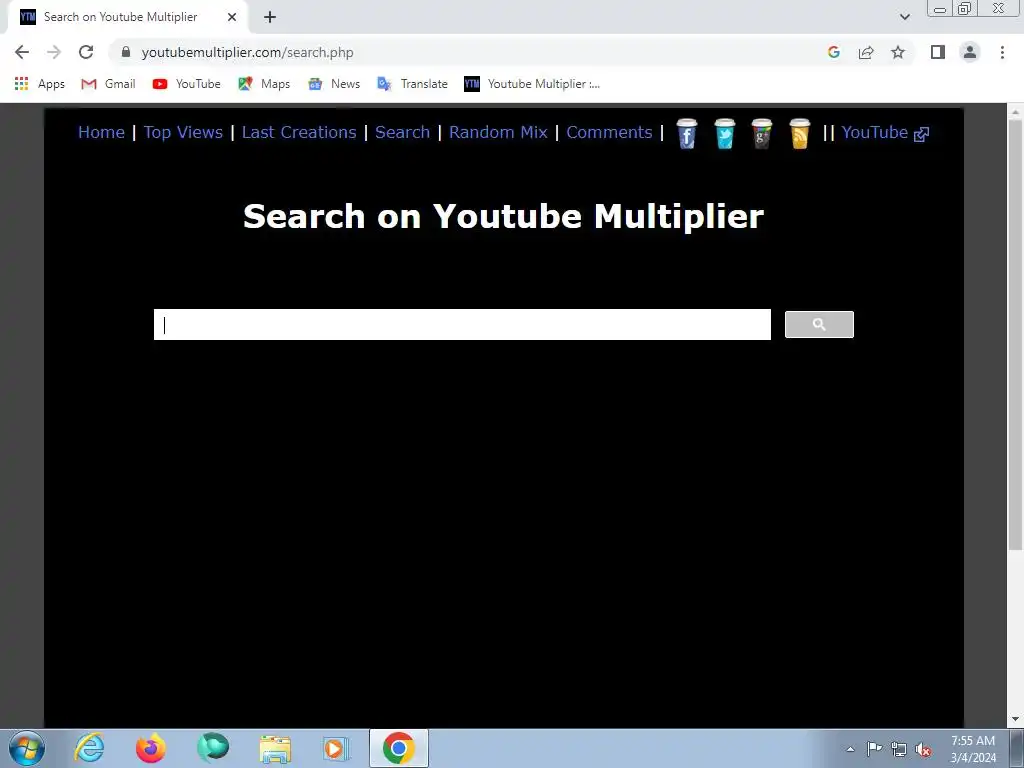Open Windows Media Player from taskbar
Screen dimensions: 1024x768
tap(336, 748)
